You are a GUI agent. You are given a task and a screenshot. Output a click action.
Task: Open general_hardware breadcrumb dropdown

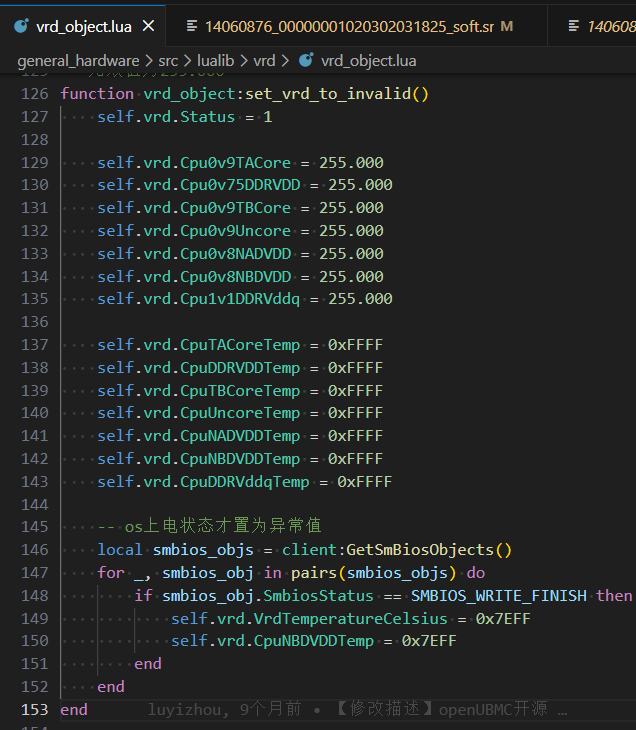tap(78, 61)
